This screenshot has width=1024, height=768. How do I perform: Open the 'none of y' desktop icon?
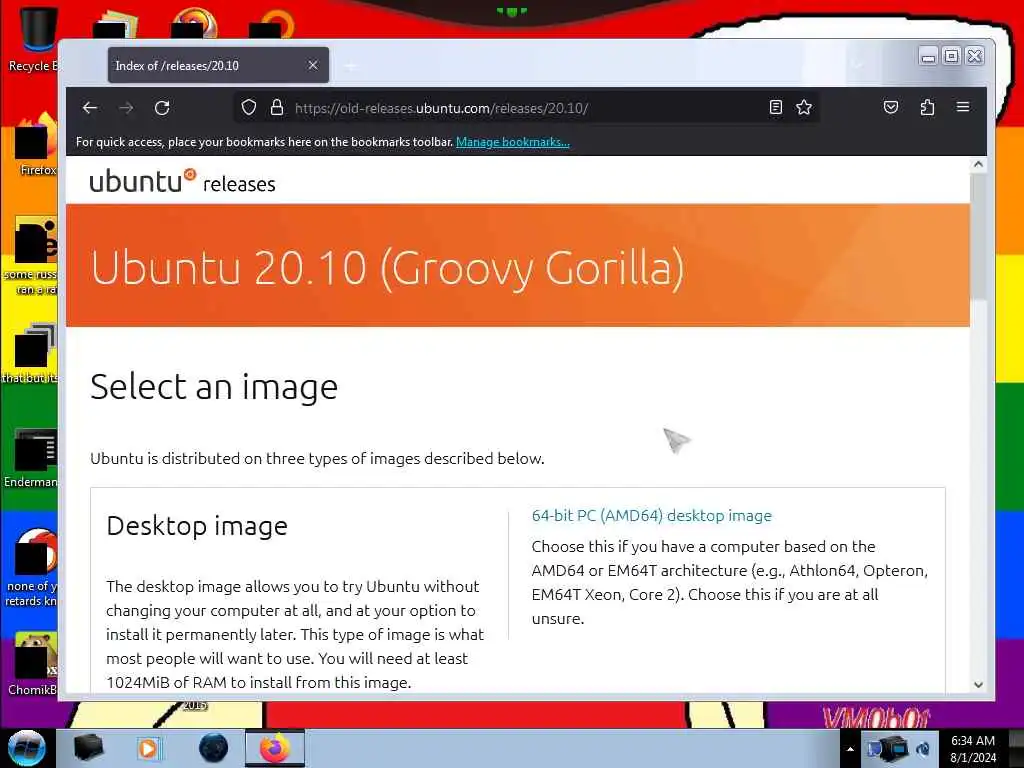[33, 567]
